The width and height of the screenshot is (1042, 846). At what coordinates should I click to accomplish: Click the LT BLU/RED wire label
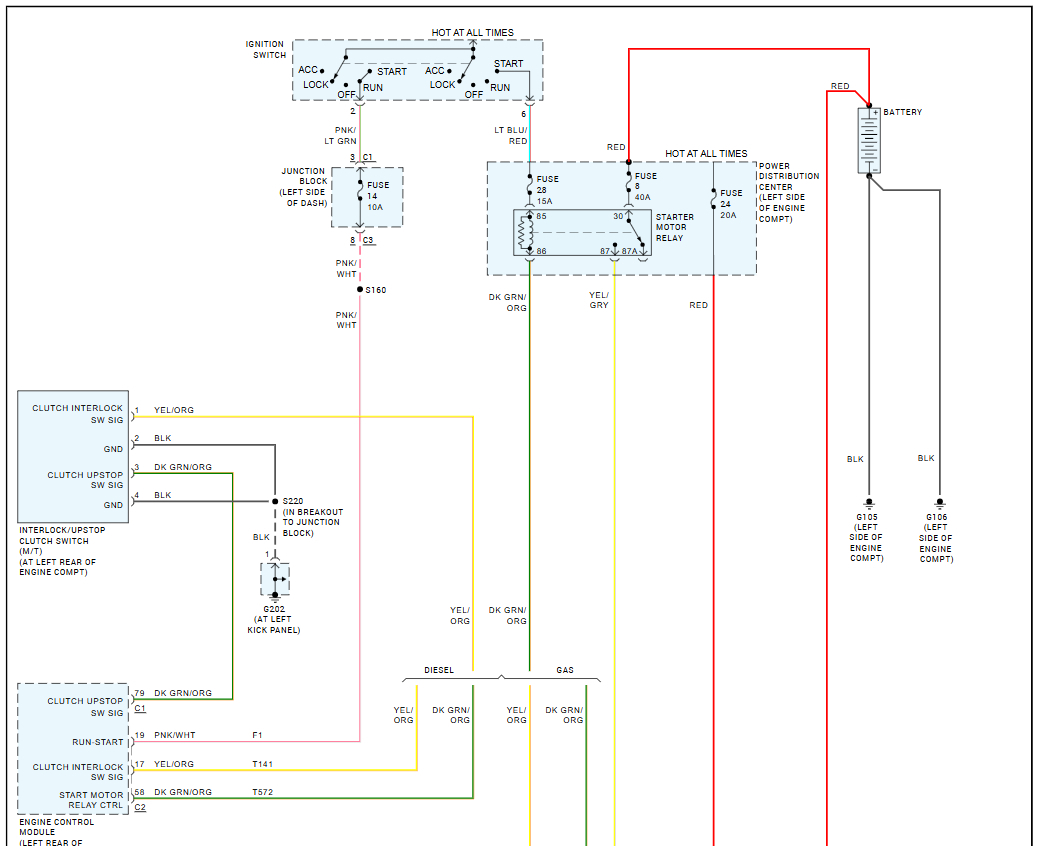pyautogui.click(x=510, y=136)
